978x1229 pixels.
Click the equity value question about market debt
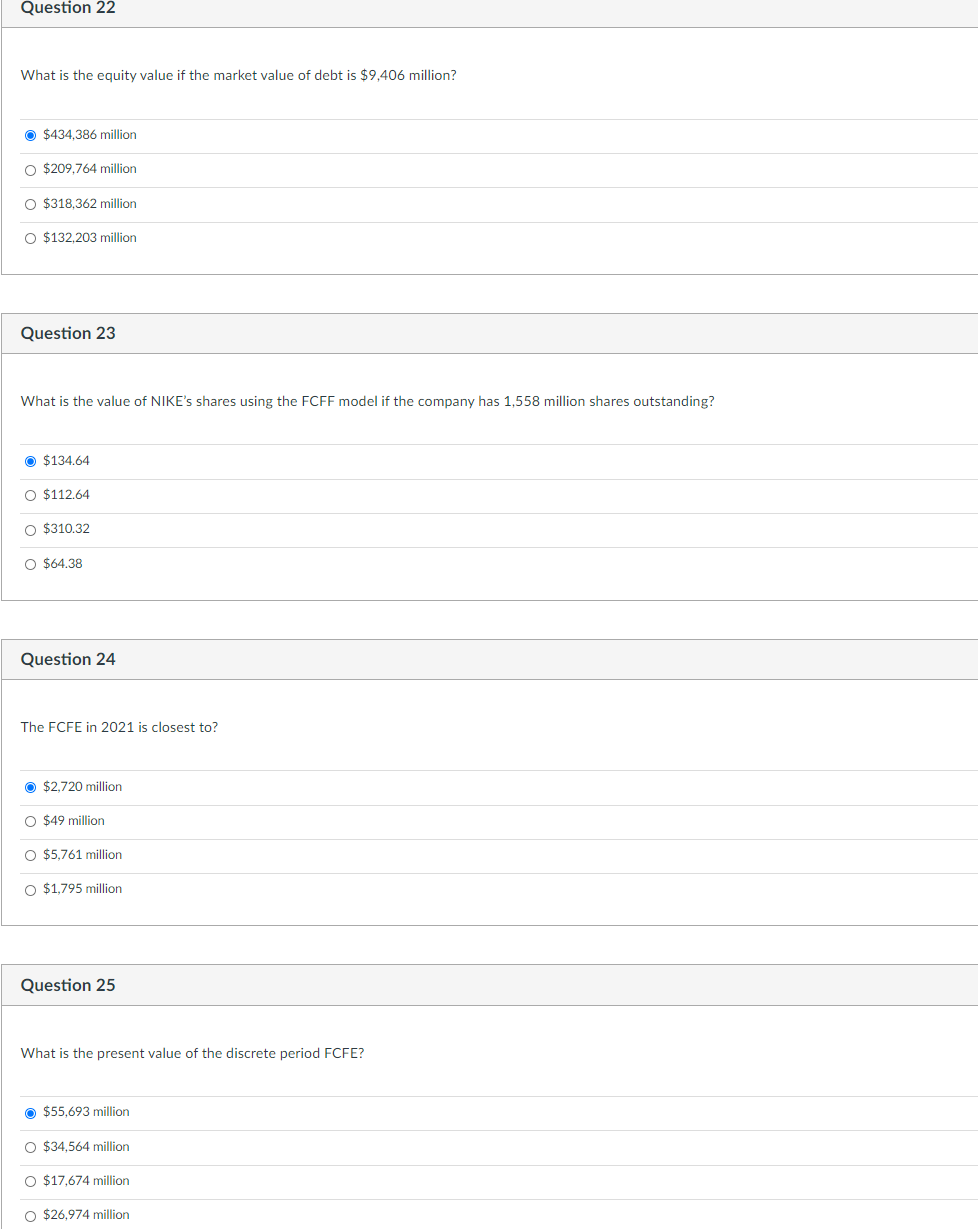coord(239,75)
